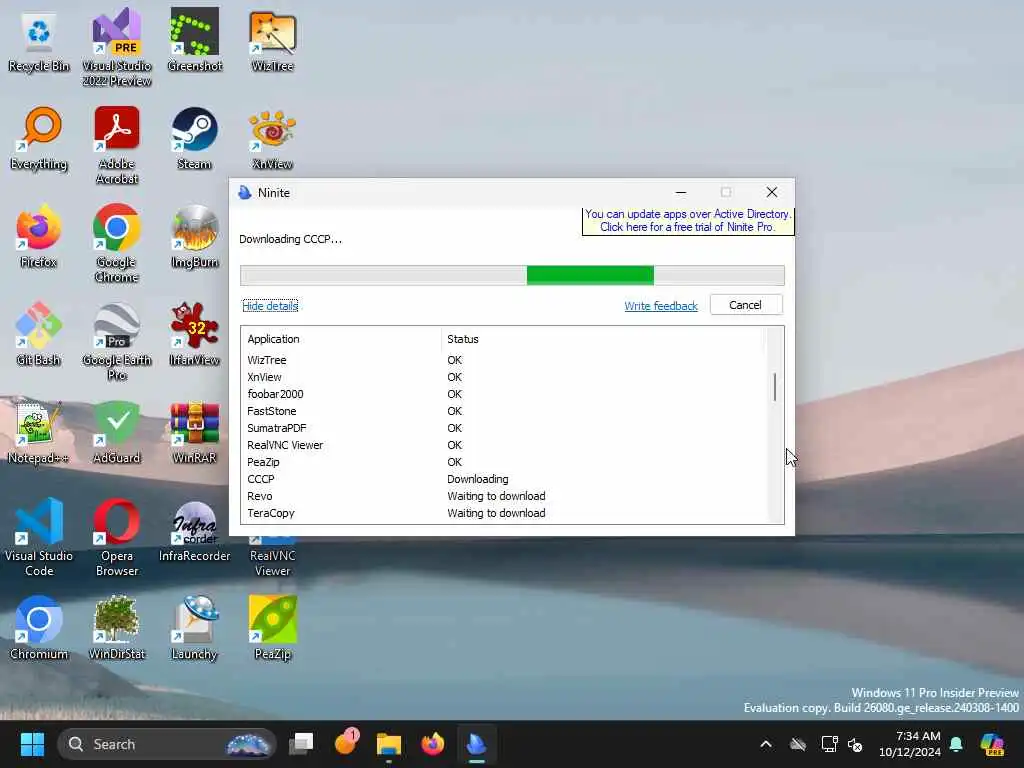Click the muted volume tray icon
Screen dimensions: 1024x768
[x=855, y=744]
